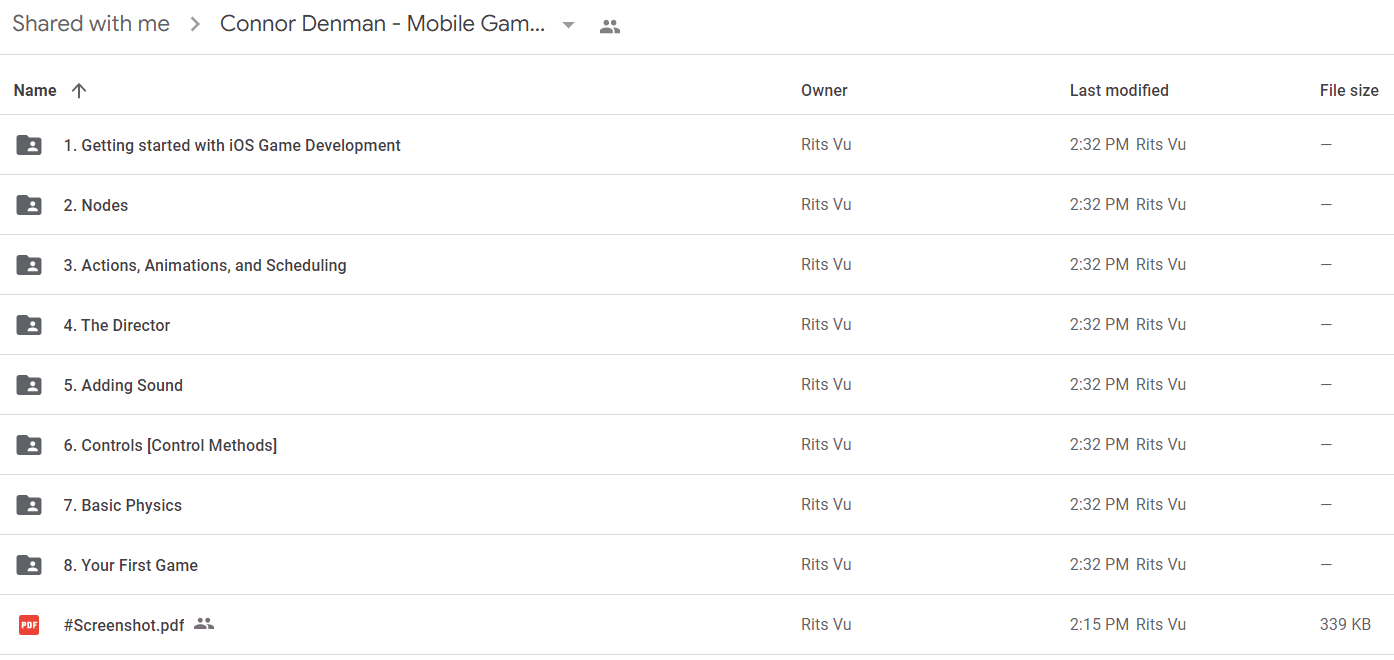Reverse sort direction with the Name arrow

(79, 90)
